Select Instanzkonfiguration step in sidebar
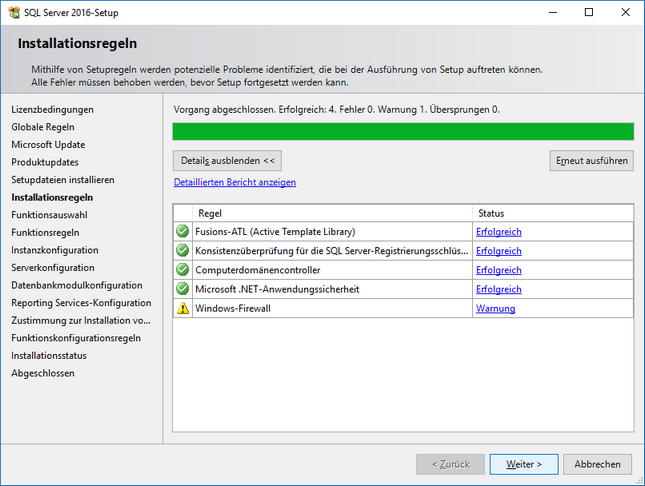645x486 pixels. (55, 250)
